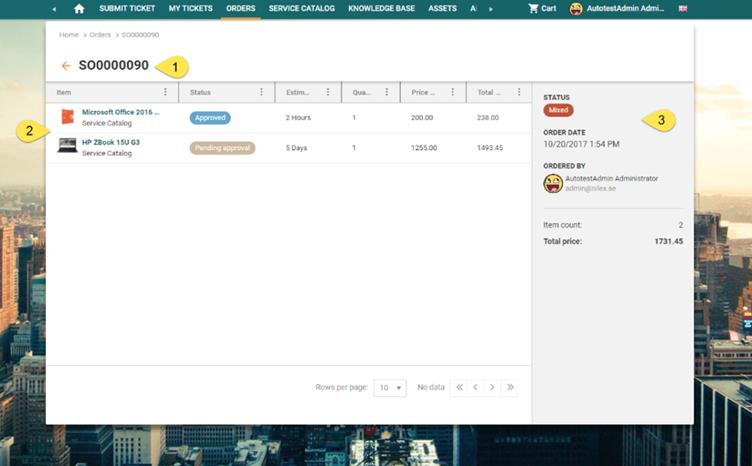
Task: Open the shopping Cart icon
Action: [534, 9]
